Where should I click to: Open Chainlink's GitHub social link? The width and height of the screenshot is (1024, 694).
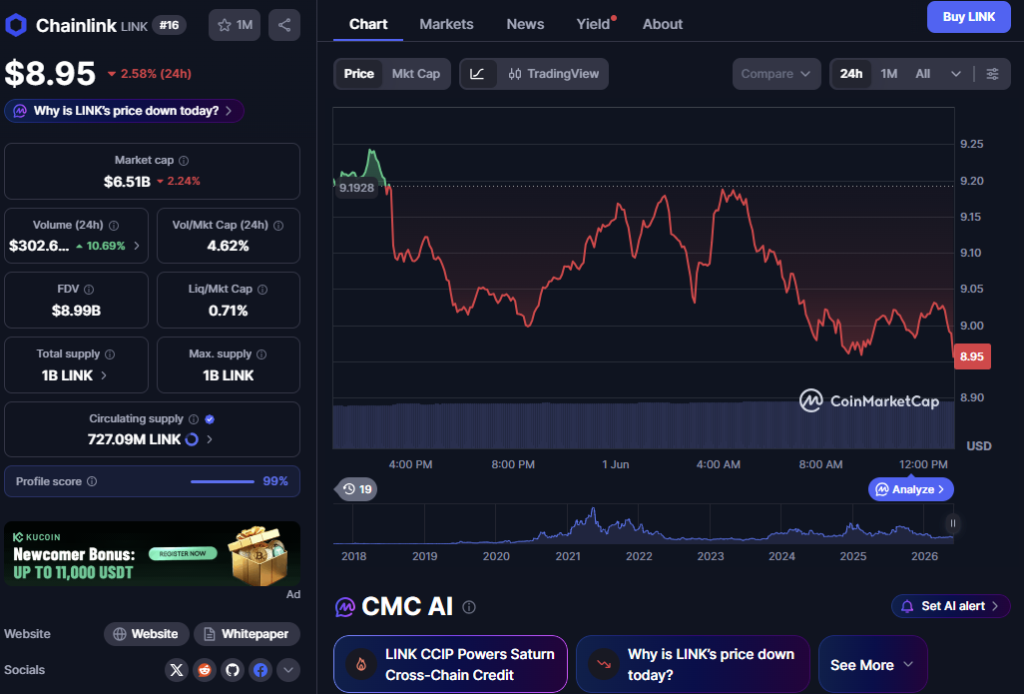point(232,670)
